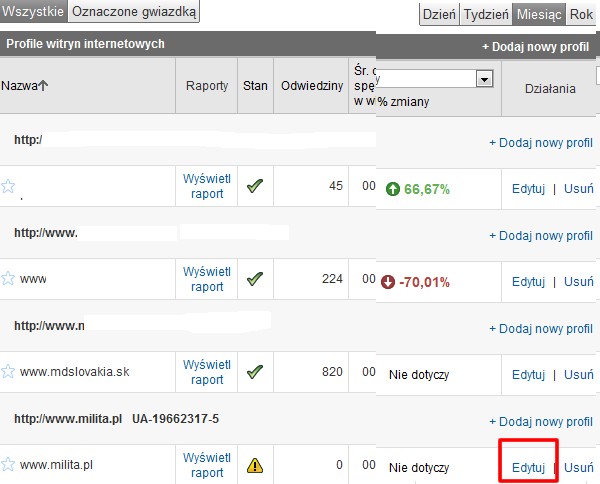Star the www profile with 224 visits
The width and height of the screenshot is (600, 484).
(8, 279)
